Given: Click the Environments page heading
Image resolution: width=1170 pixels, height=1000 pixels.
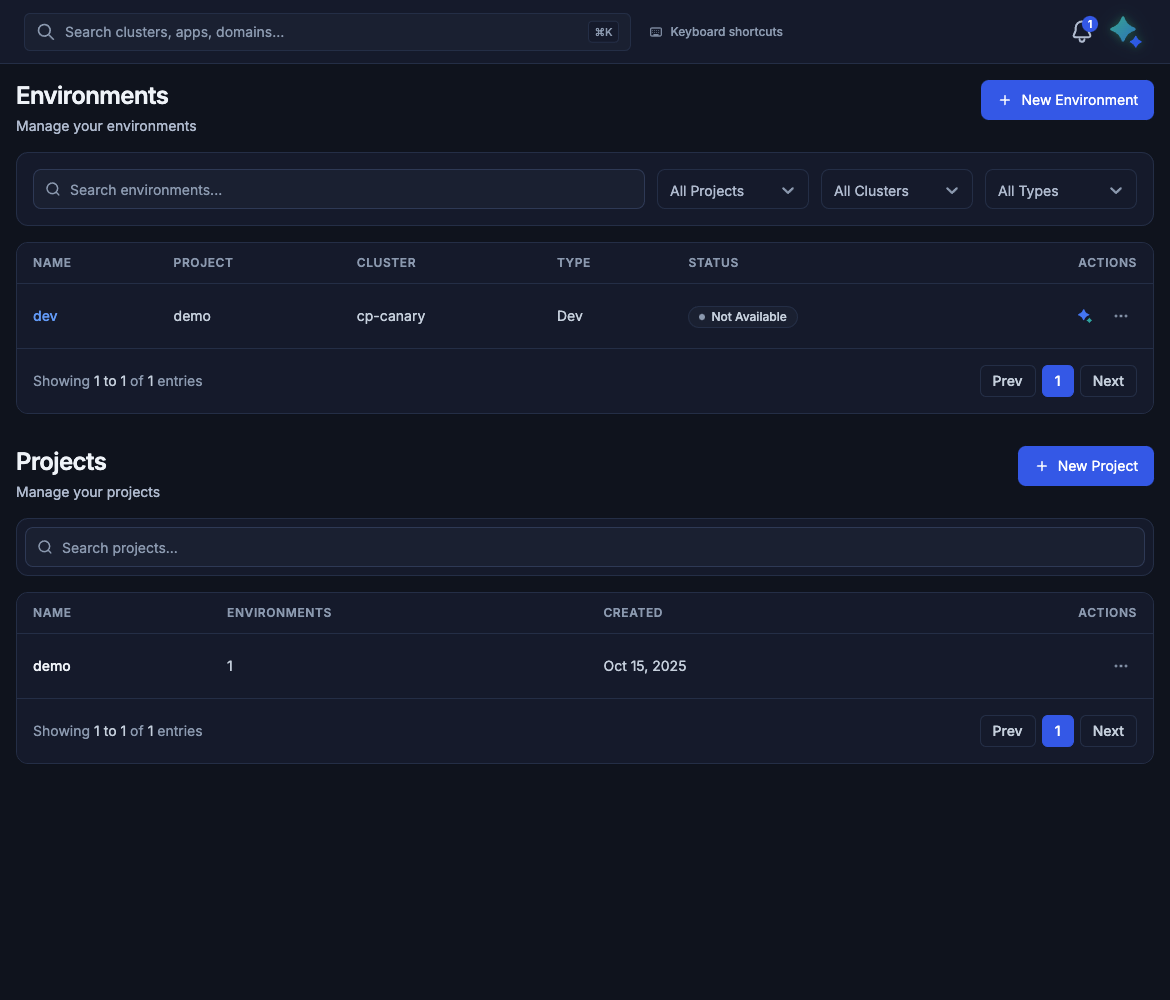Looking at the screenshot, I should pyautogui.click(x=92, y=96).
